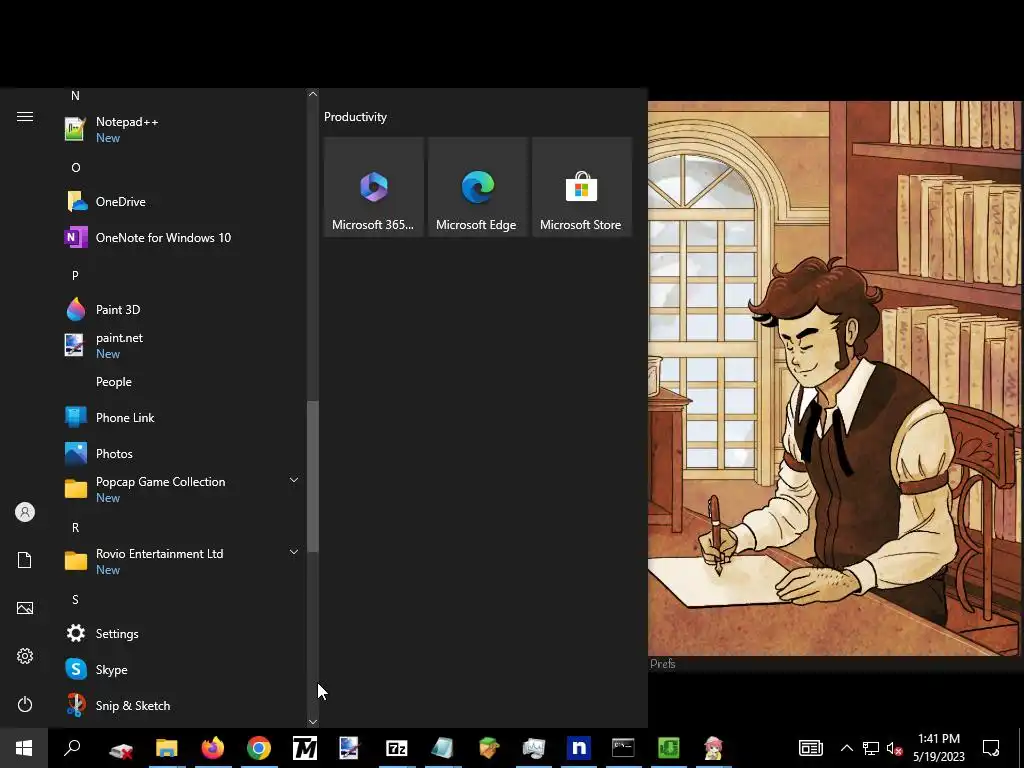Screen dimensions: 1024x768
Task: Show hidden system tray icons
Action: click(x=846, y=748)
